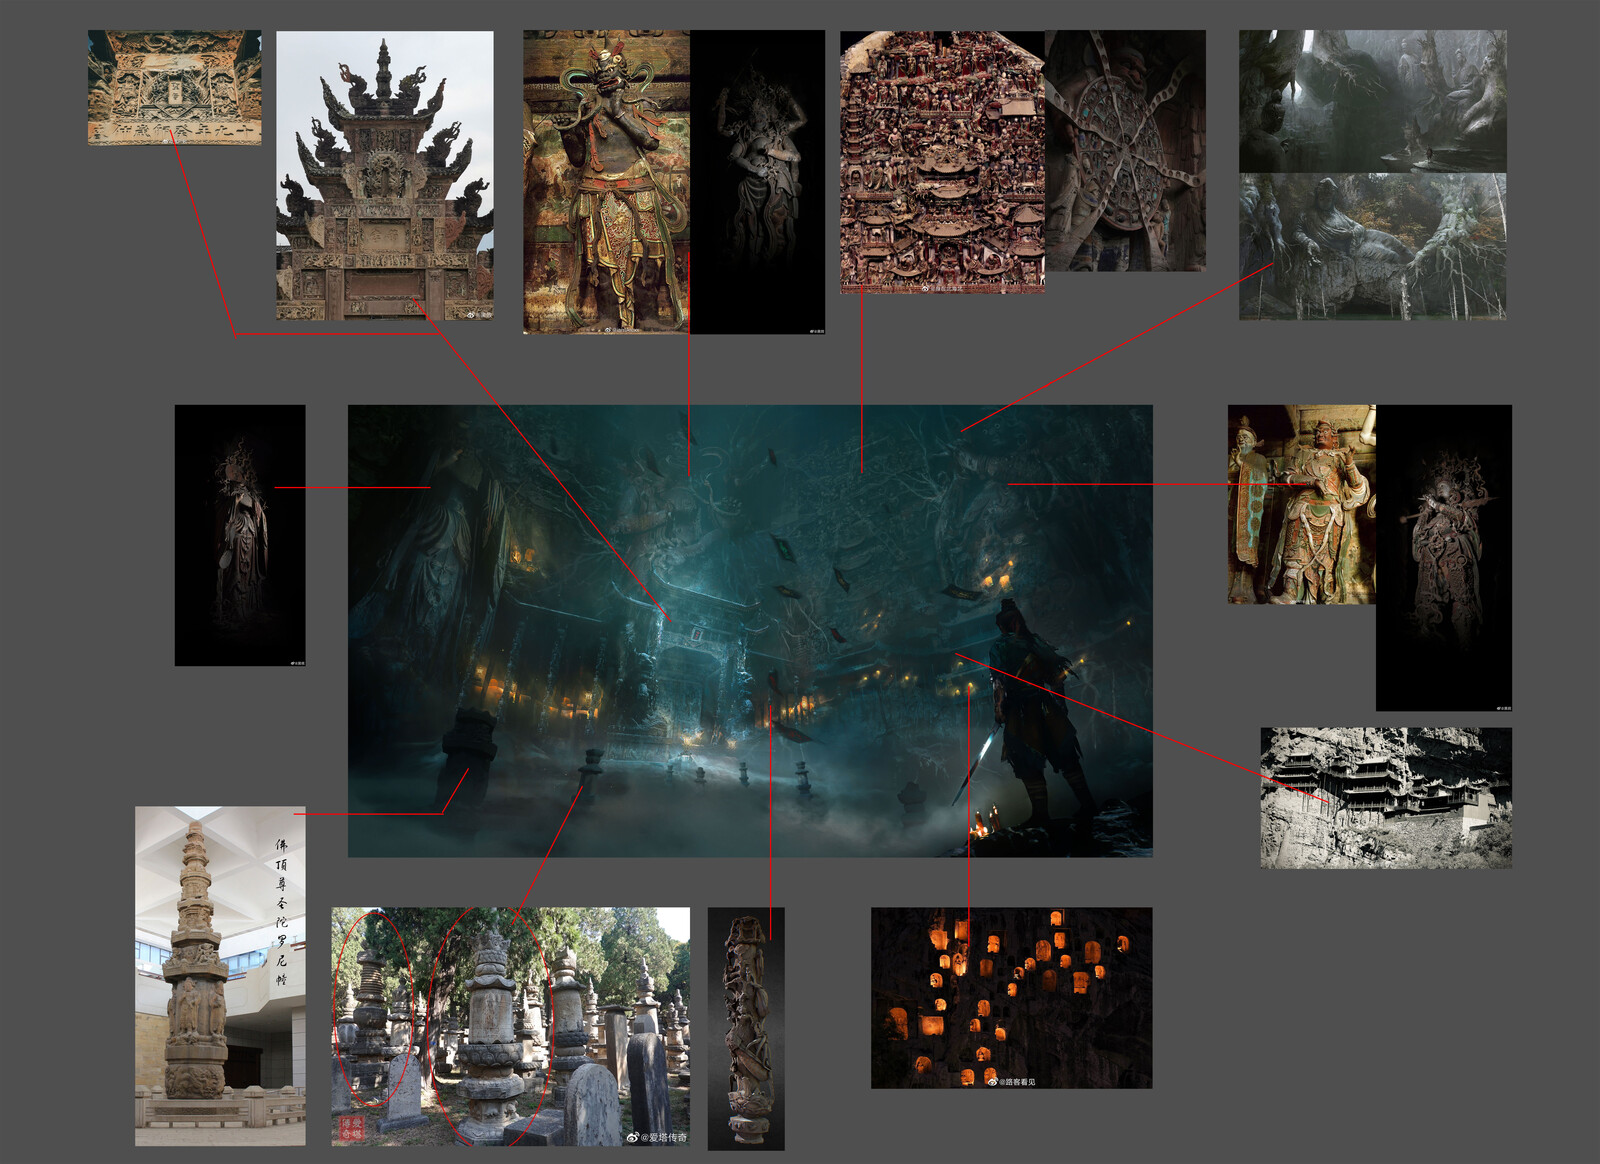Click the painted guardian warrior statue photo
The image size is (1600, 1164).
[606, 182]
